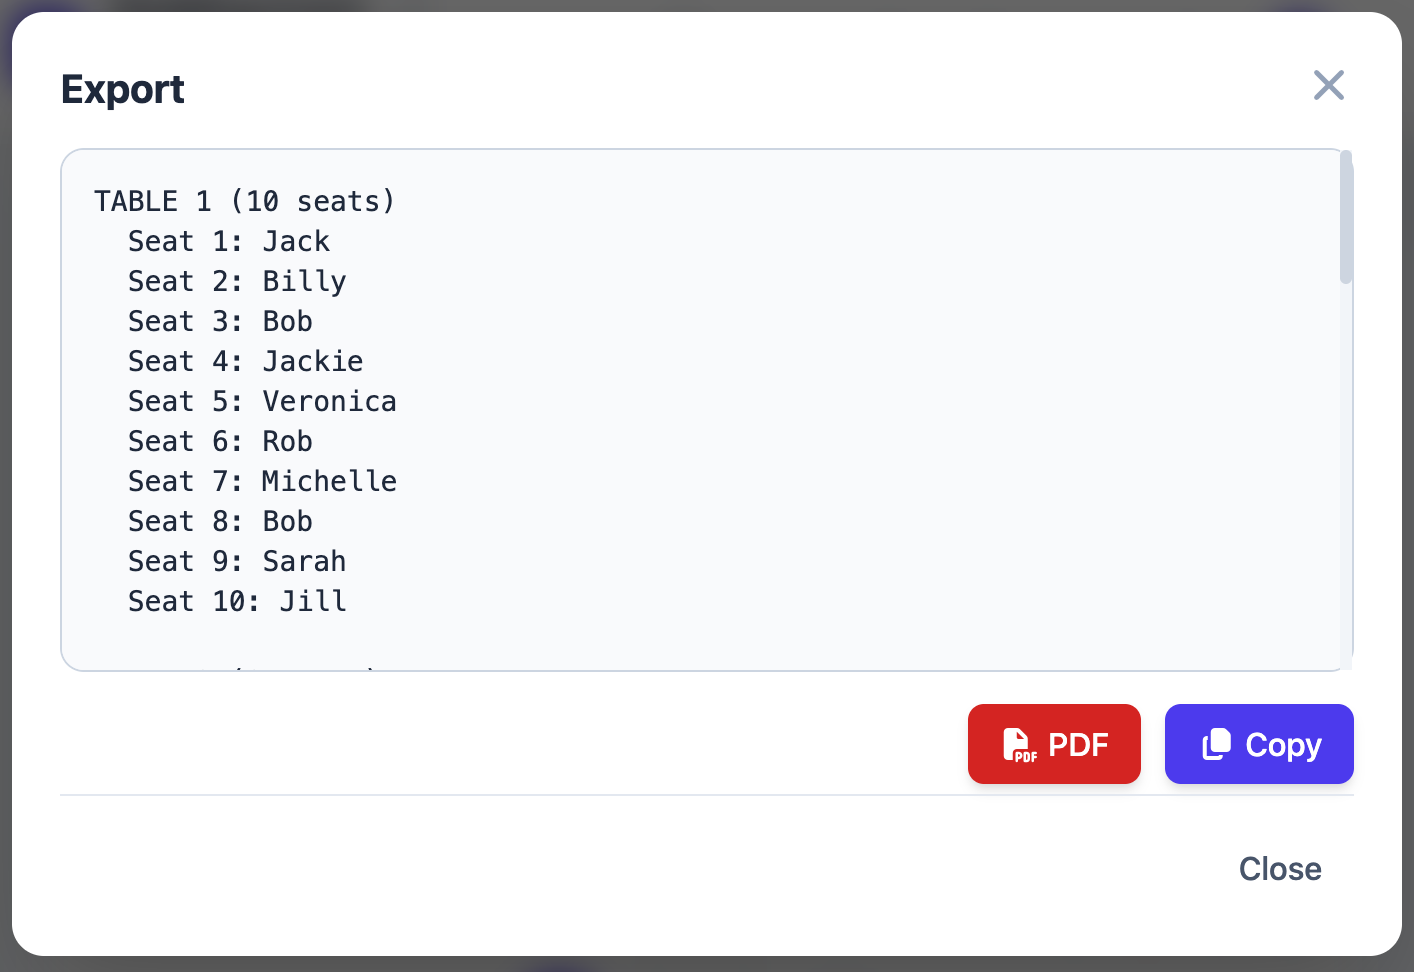
Task: Grab the export text area scrollbar thumb
Action: tap(1346, 218)
